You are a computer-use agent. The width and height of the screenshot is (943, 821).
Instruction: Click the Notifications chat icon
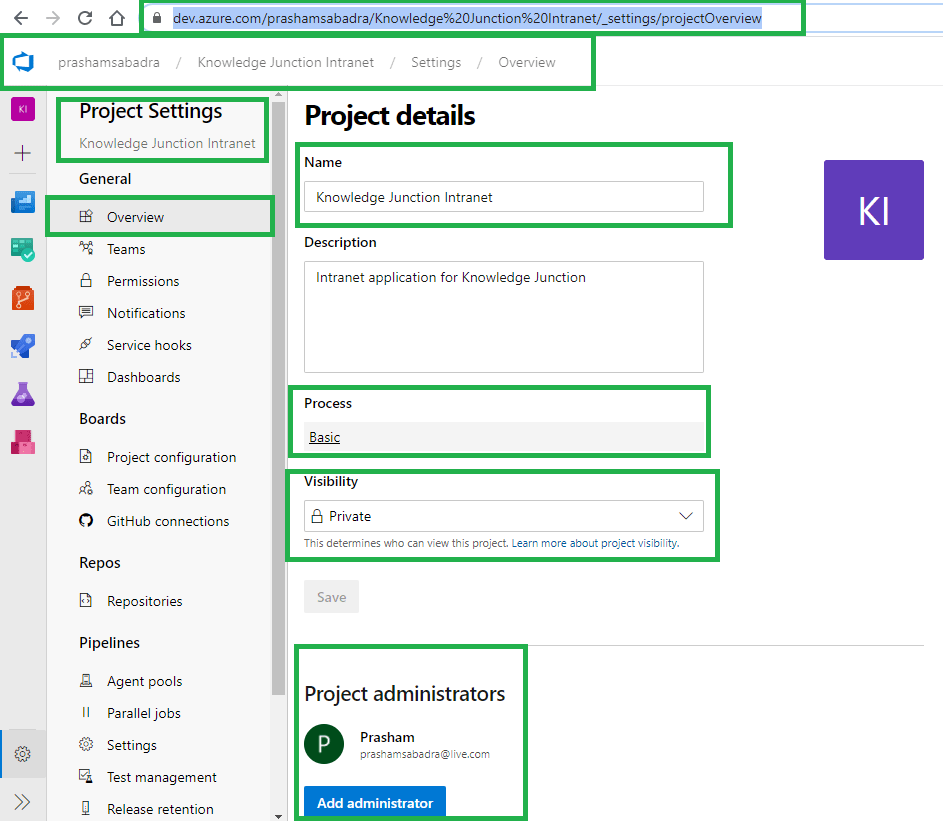(86, 312)
